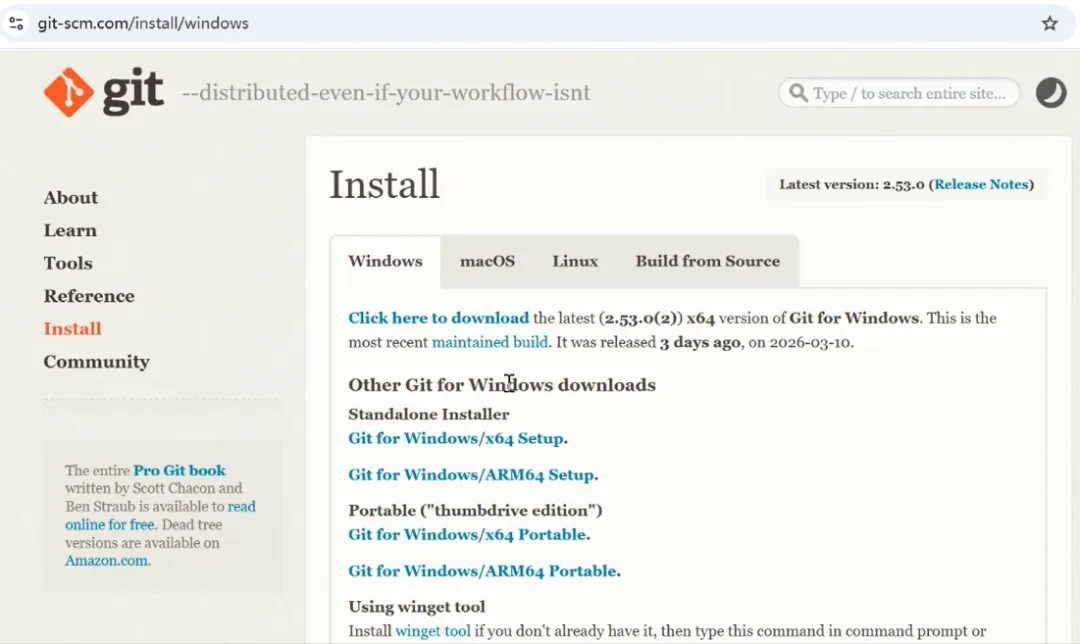Open the Community sidebar page
This screenshot has height=644, width=1080.
(x=96, y=362)
